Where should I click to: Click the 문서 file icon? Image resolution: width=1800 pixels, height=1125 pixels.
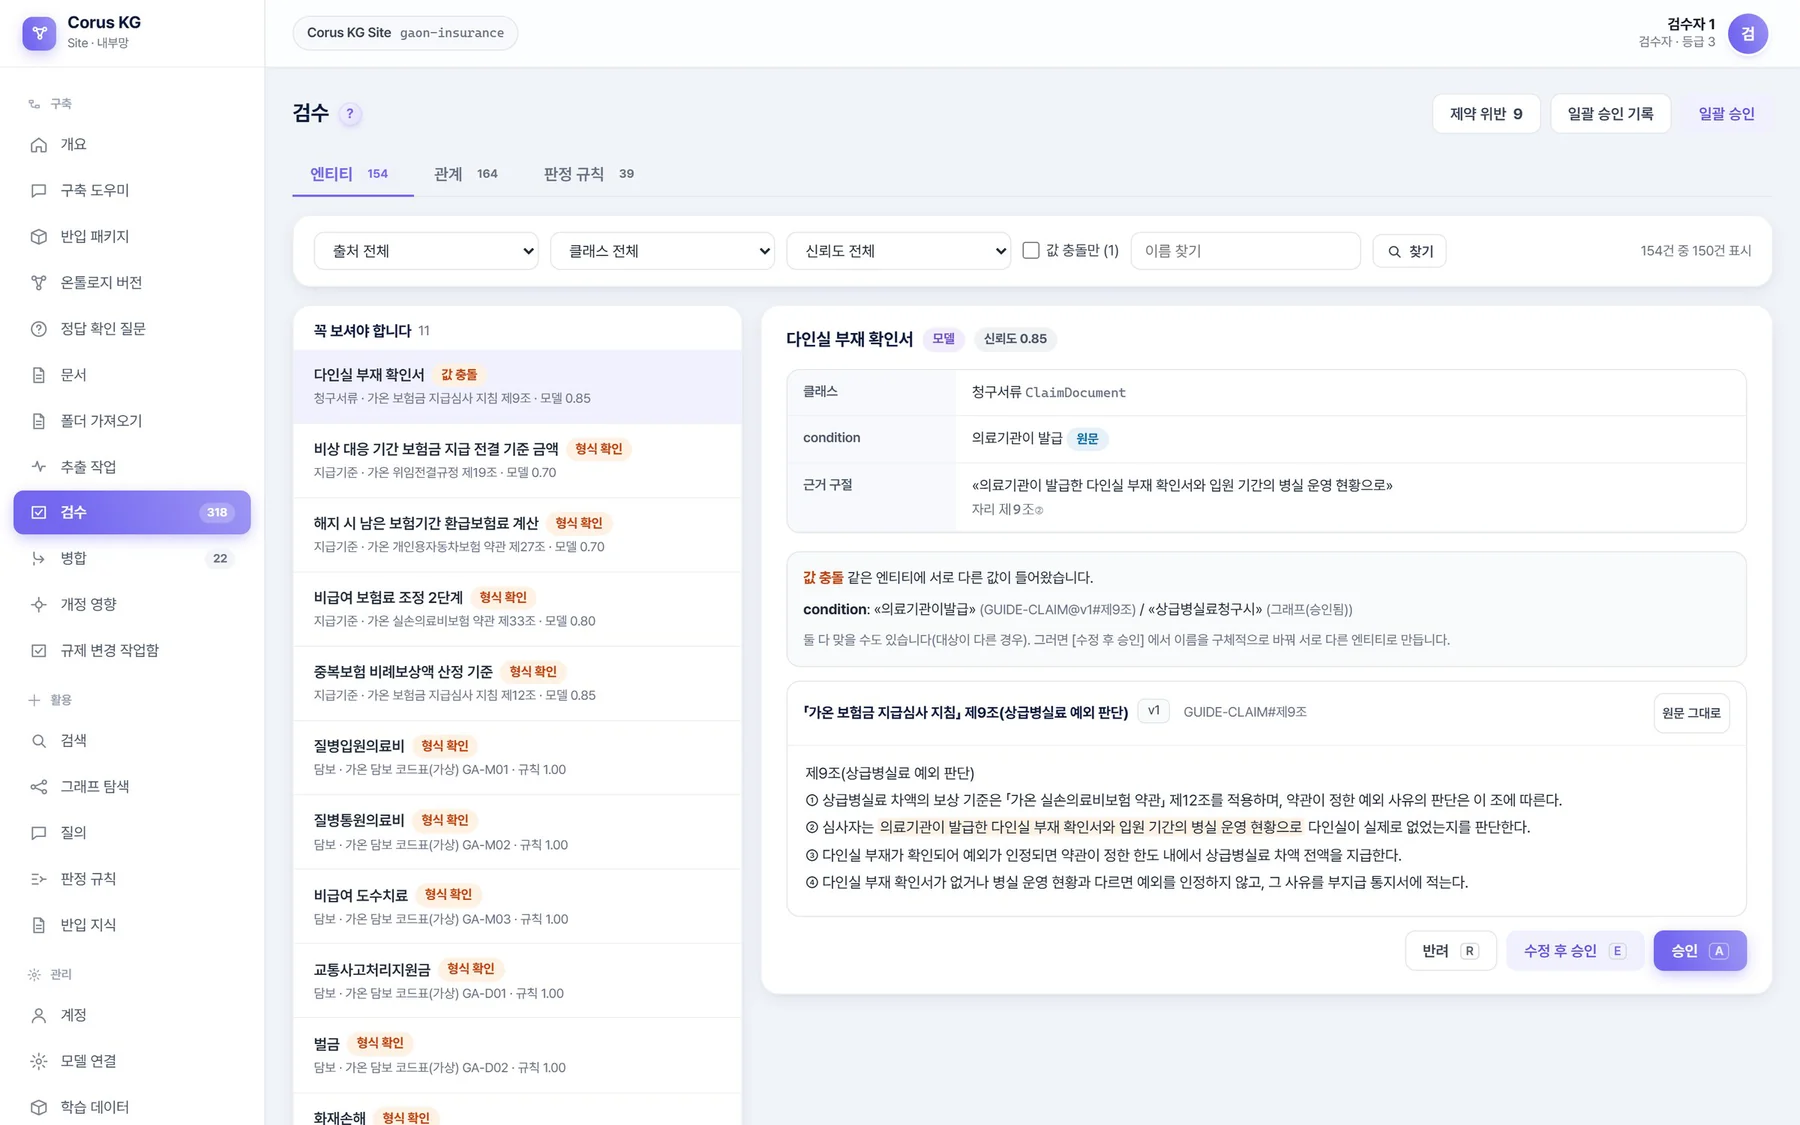click(x=39, y=375)
